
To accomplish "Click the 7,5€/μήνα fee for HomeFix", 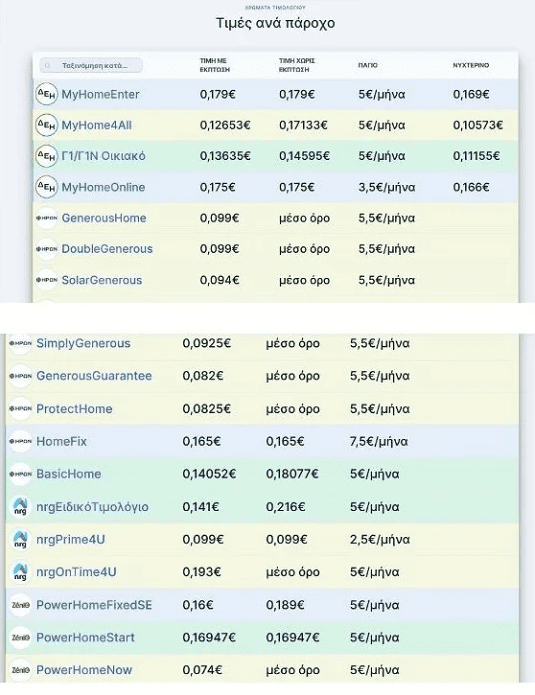I will (x=379, y=441).
